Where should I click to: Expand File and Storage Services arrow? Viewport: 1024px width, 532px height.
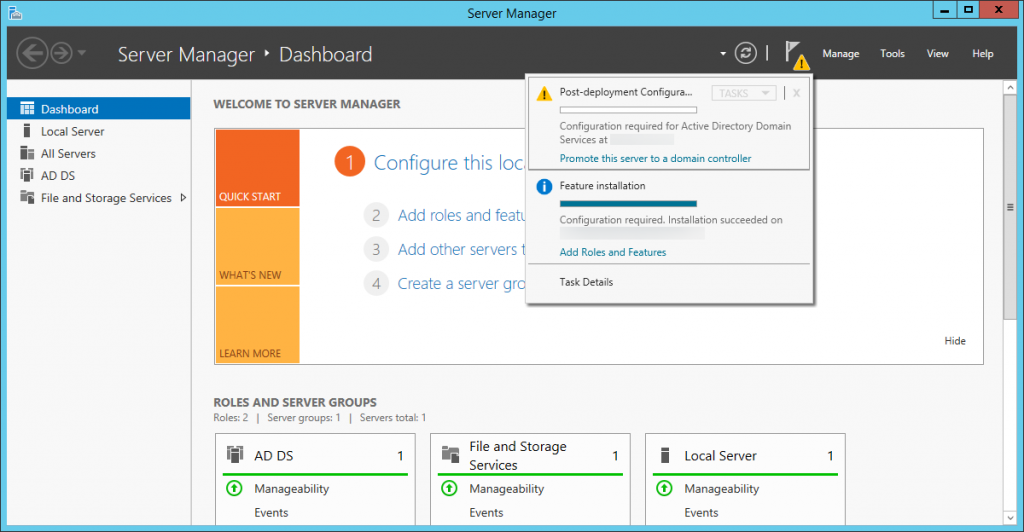coord(183,197)
